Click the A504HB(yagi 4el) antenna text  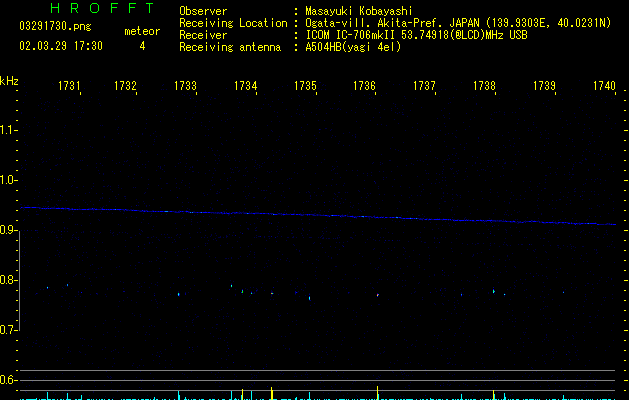[353, 47]
